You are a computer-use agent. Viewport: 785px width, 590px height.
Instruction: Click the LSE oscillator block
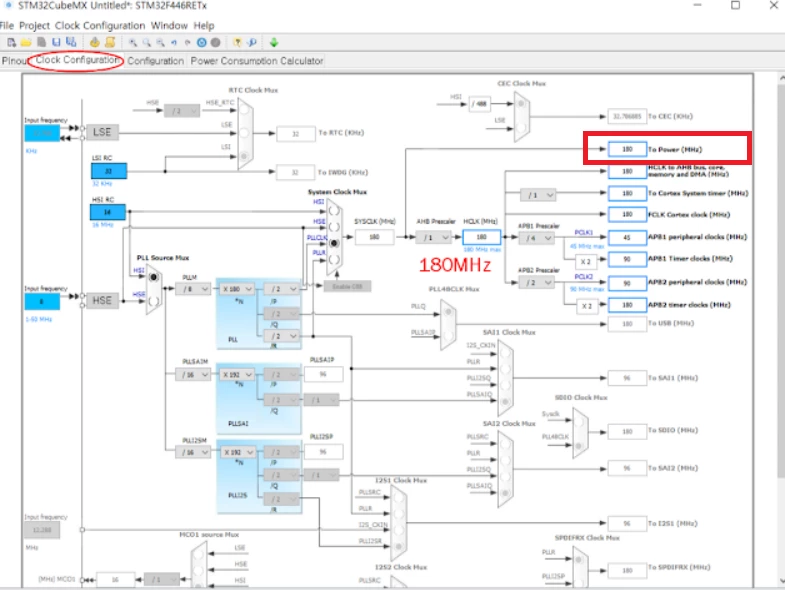tap(102, 132)
